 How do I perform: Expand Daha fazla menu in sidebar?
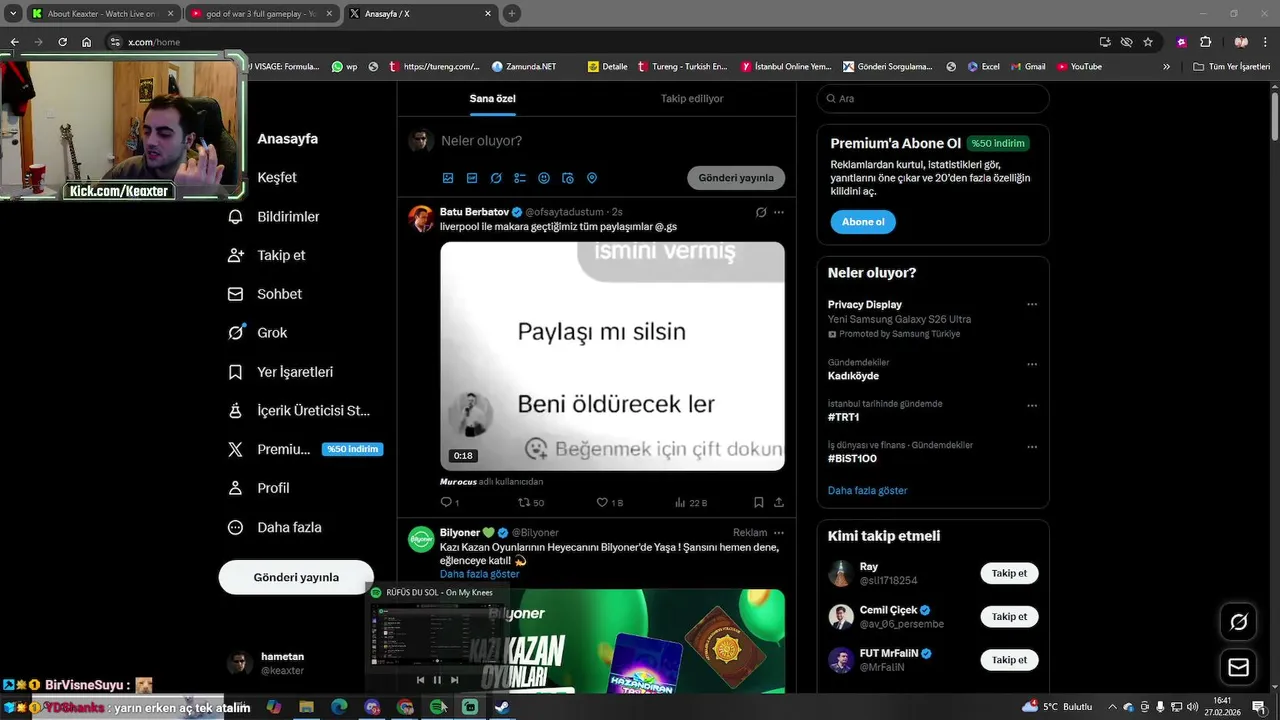(x=275, y=527)
